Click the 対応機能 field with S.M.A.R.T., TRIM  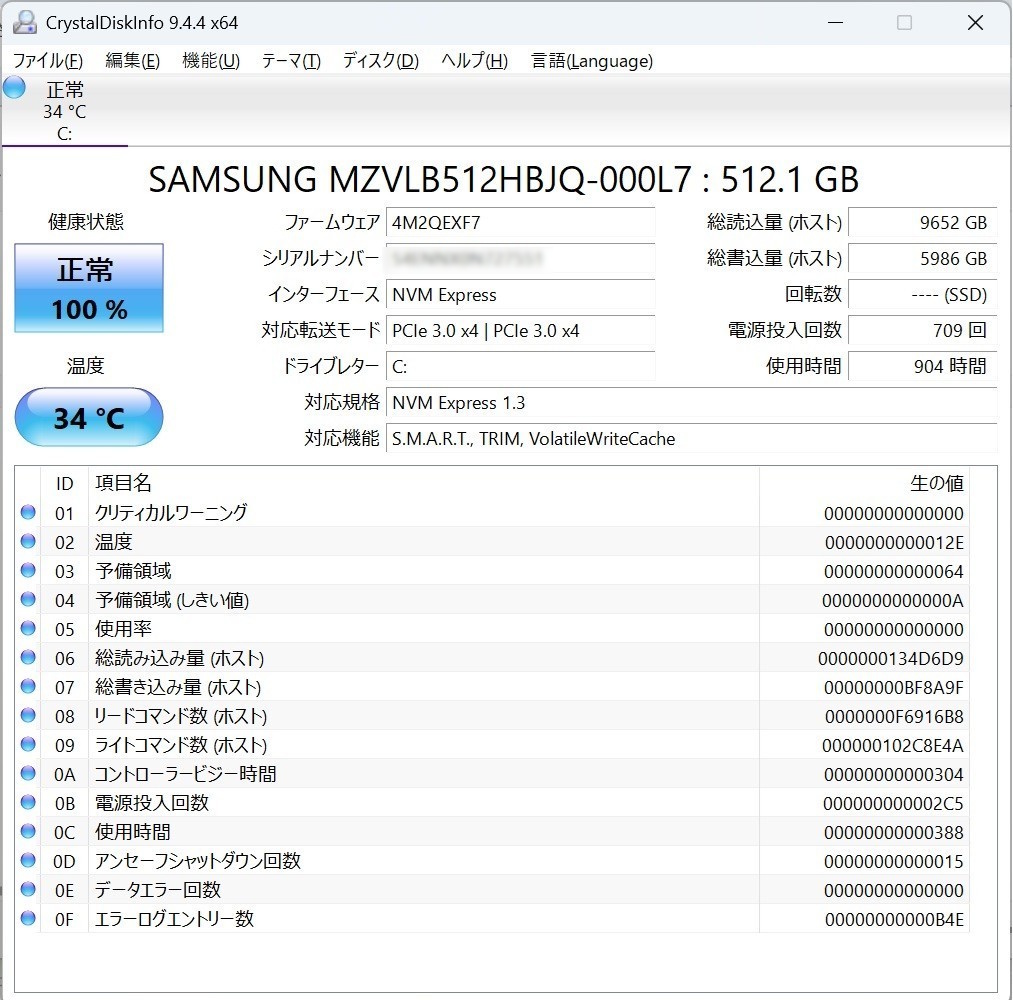690,438
